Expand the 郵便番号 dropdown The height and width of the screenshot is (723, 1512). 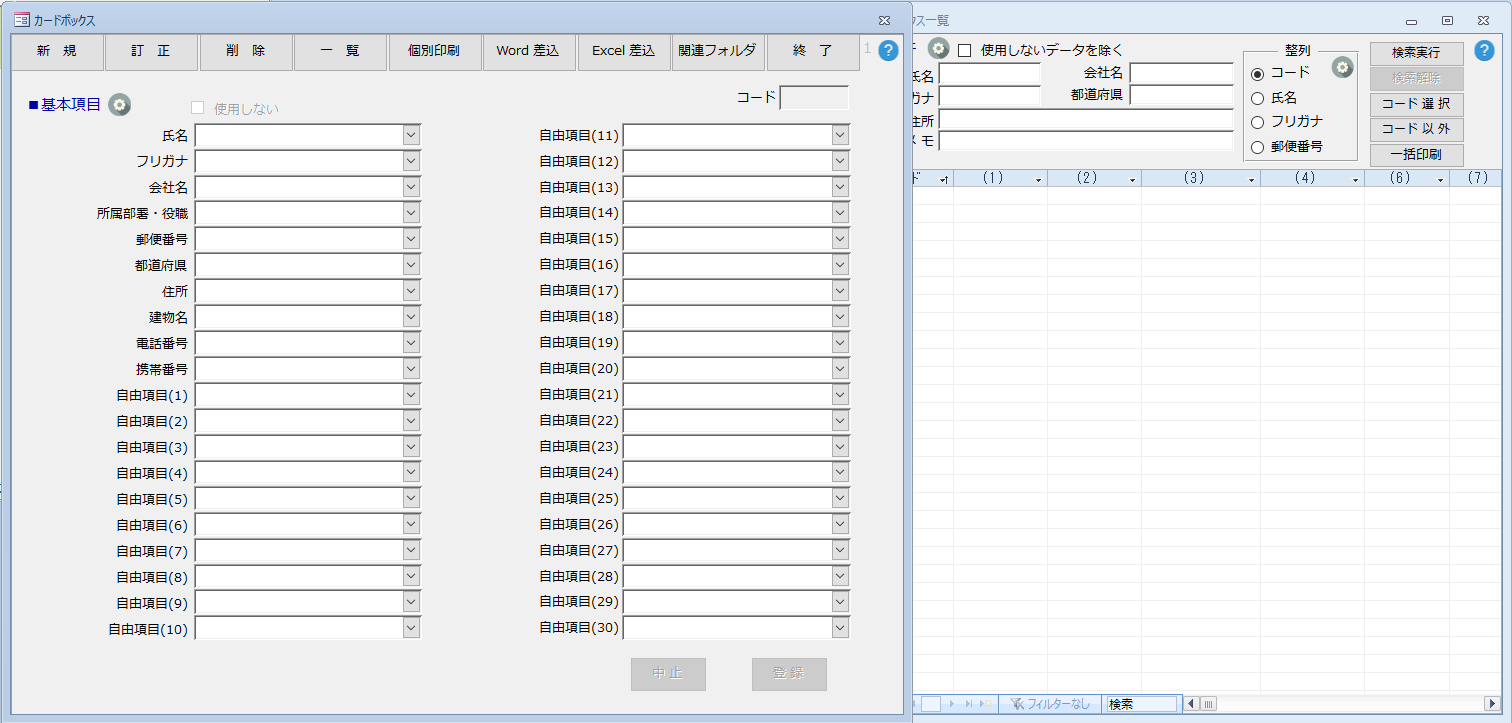[411, 239]
